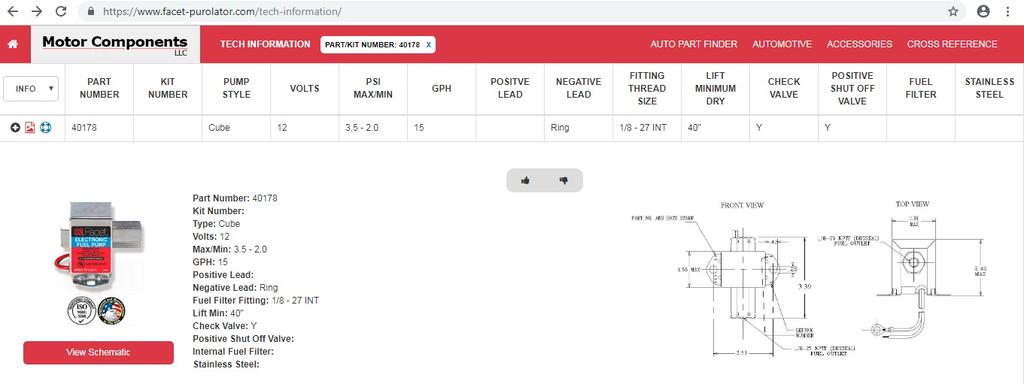Open the browser three-dot menu
1024x384 pixels.
click(x=1008, y=11)
